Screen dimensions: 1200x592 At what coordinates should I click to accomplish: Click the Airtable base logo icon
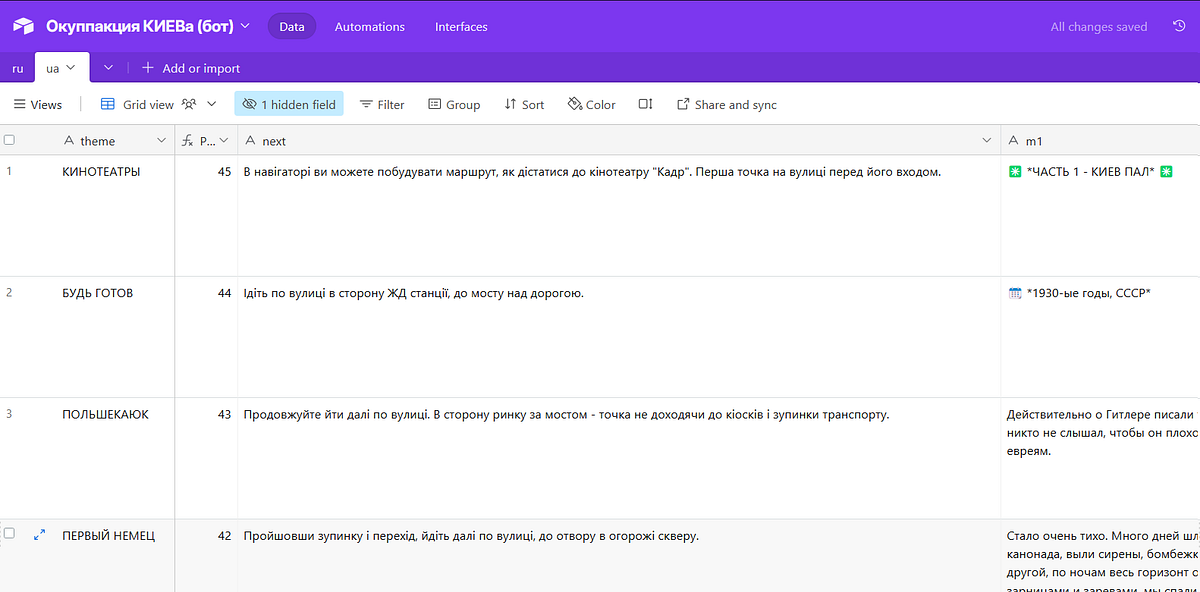[x=23, y=26]
